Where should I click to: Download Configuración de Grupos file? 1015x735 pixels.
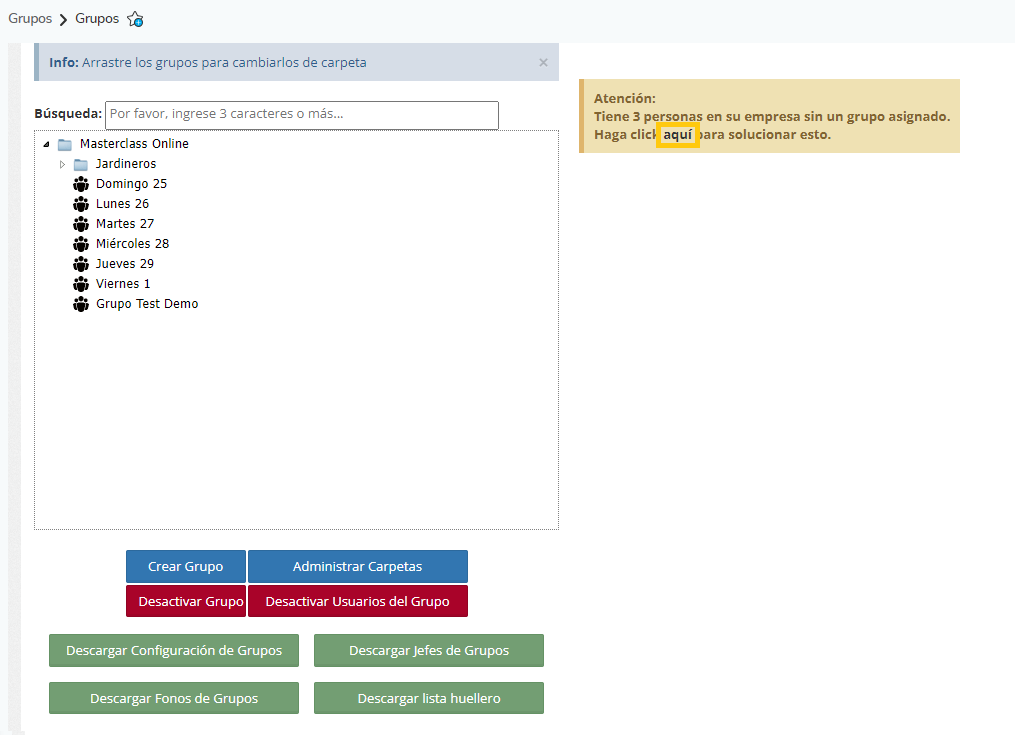(174, 650)
